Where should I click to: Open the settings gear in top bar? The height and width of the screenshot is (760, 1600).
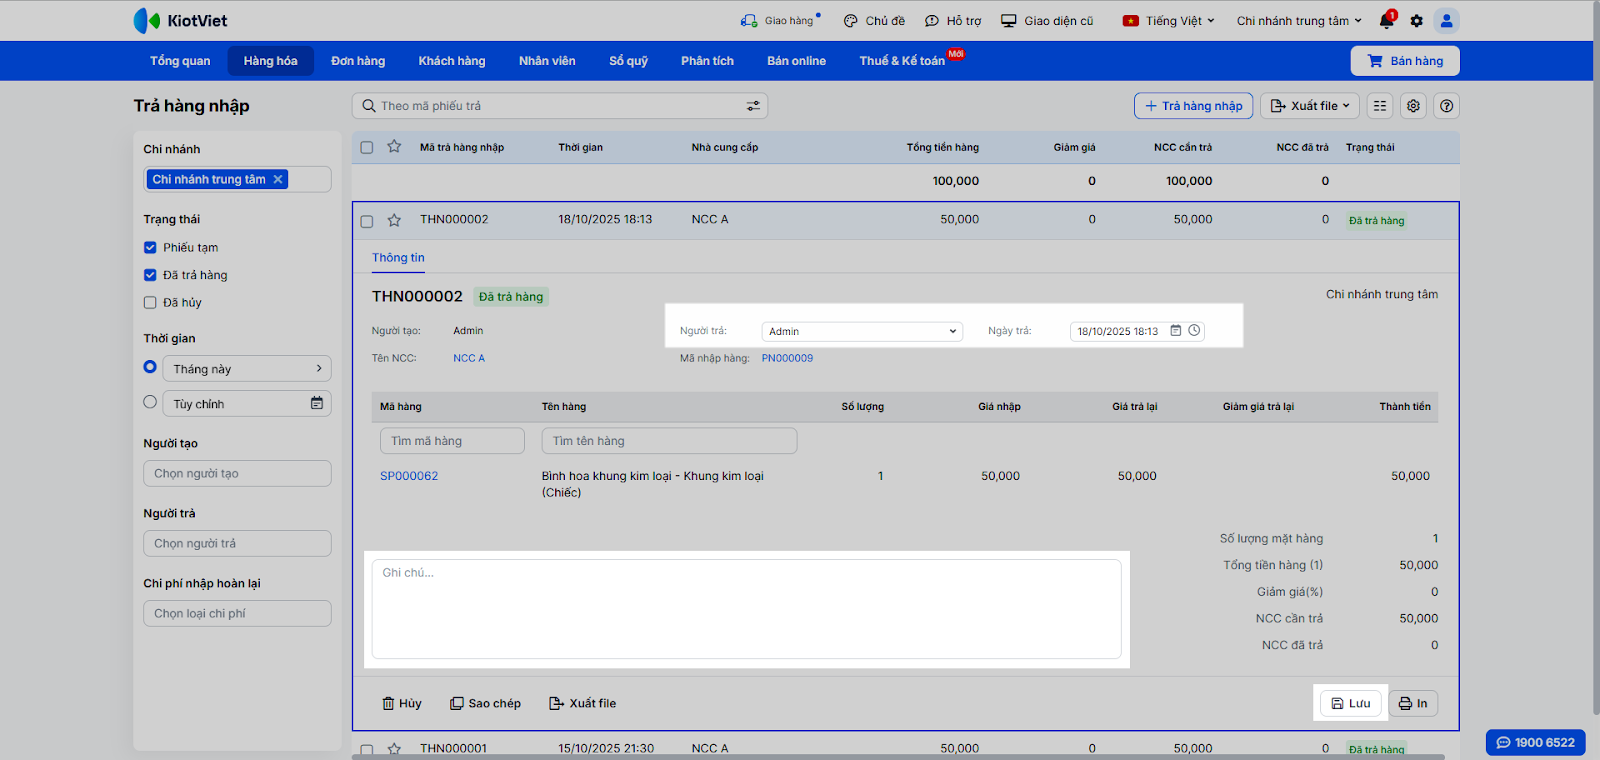pos(1416,21)
